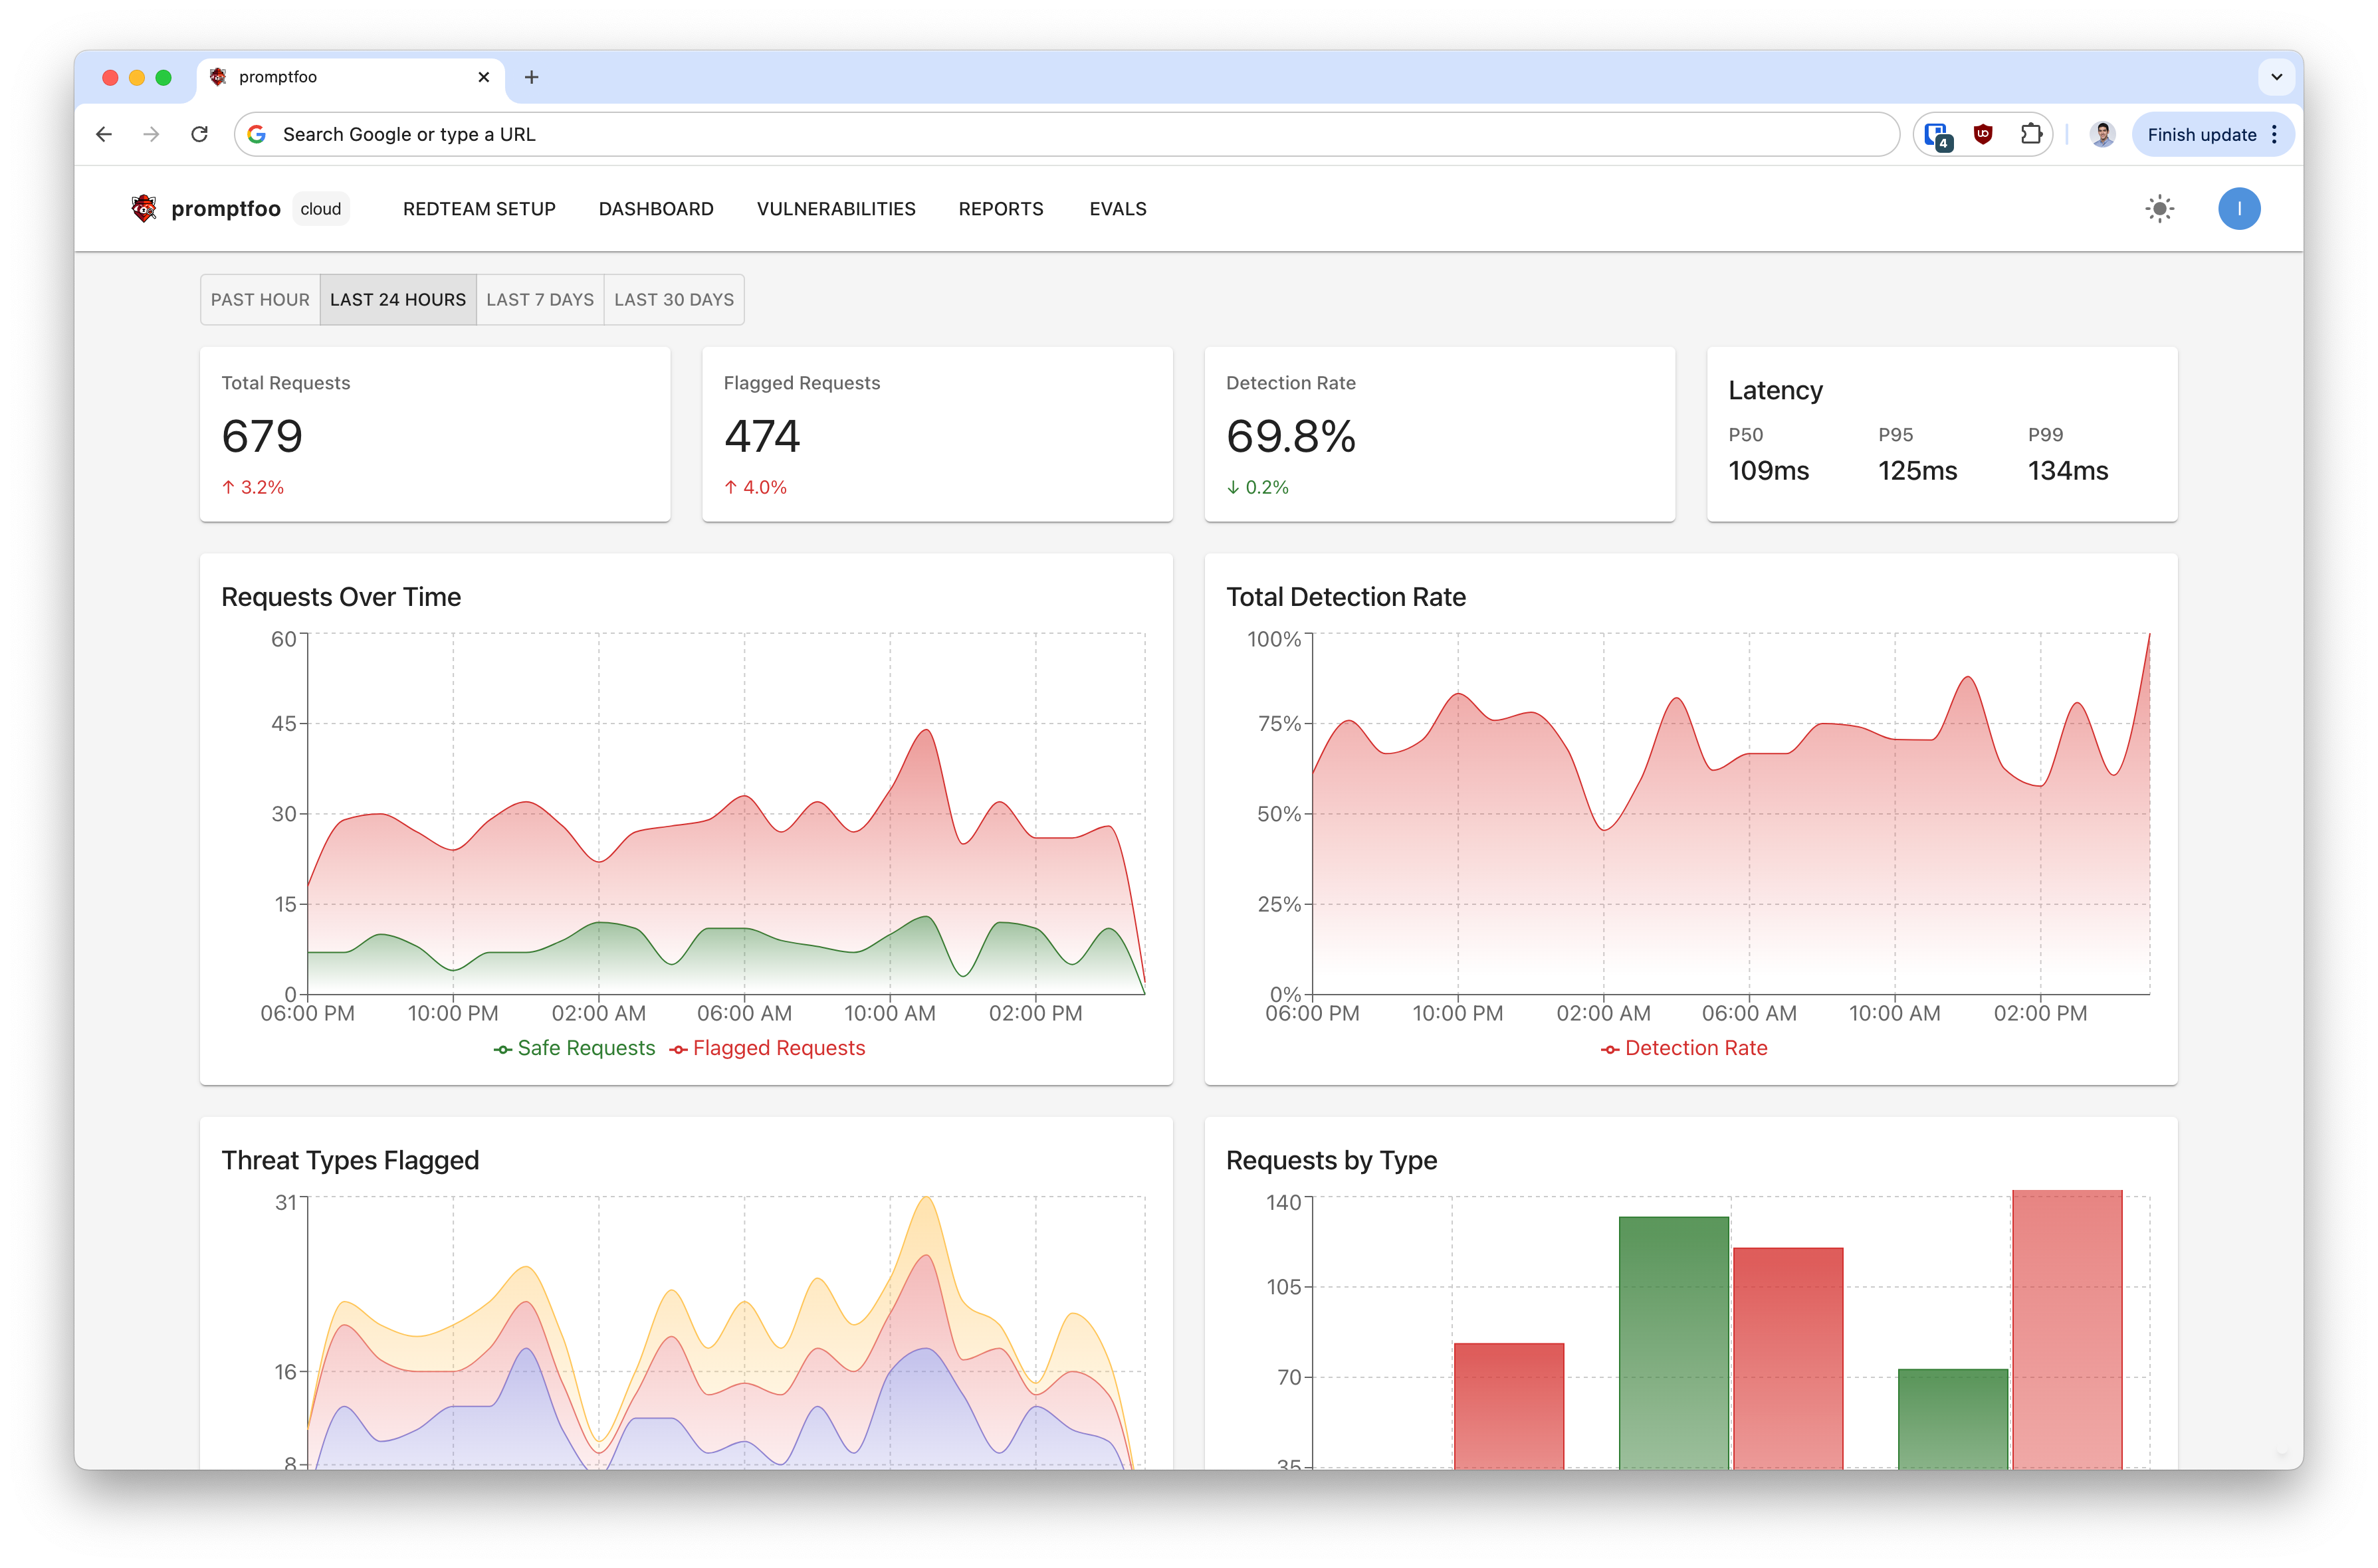Click the promptfoo brand name link
This screenshot has width=2378, height=1568.
[226, 209]
